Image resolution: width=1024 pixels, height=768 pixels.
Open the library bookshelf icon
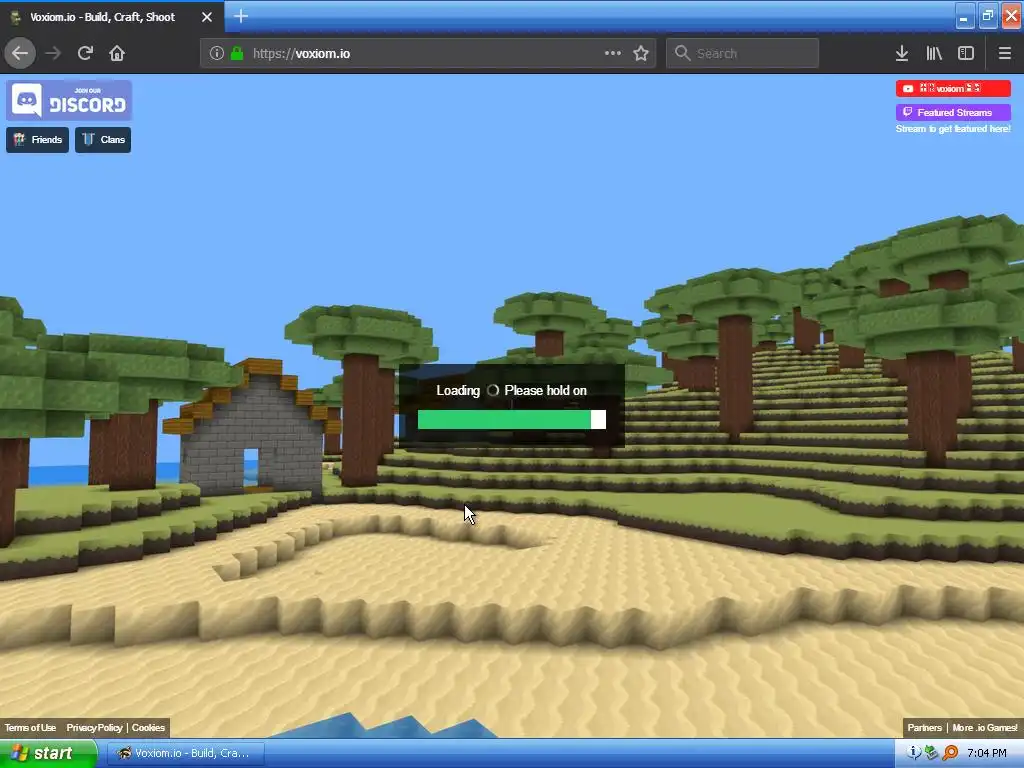(934, 53)
